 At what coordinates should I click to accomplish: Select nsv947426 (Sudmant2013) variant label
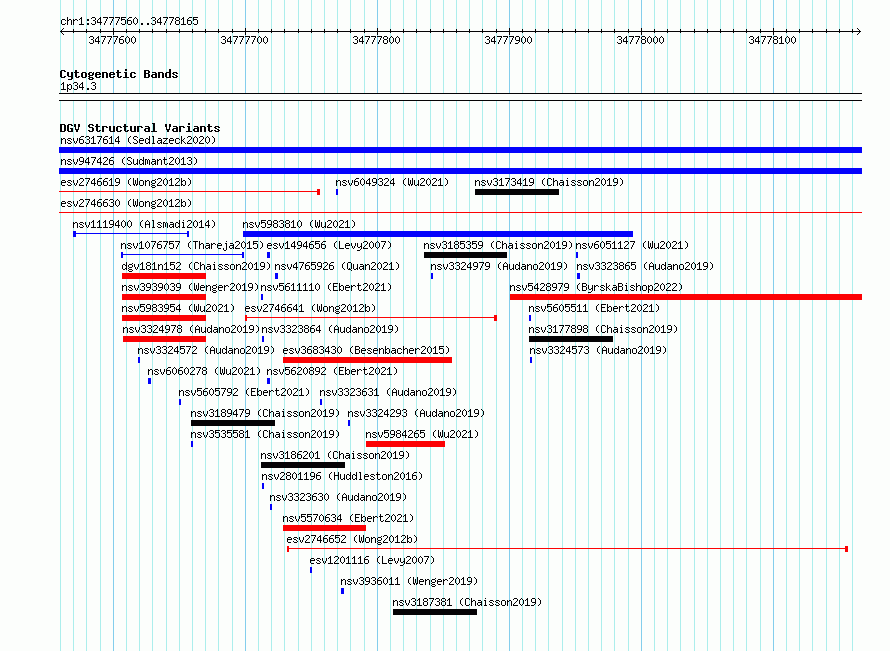(129, 161)
